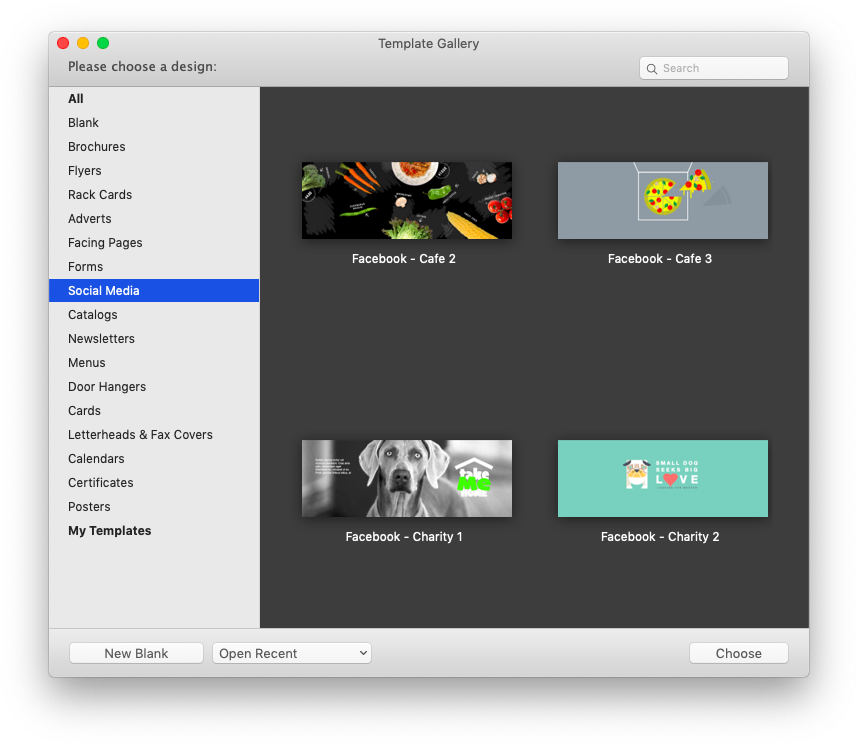Open the Flyers category
The width and height of the screenshot is (857, 744).
(x=85, y=171)
